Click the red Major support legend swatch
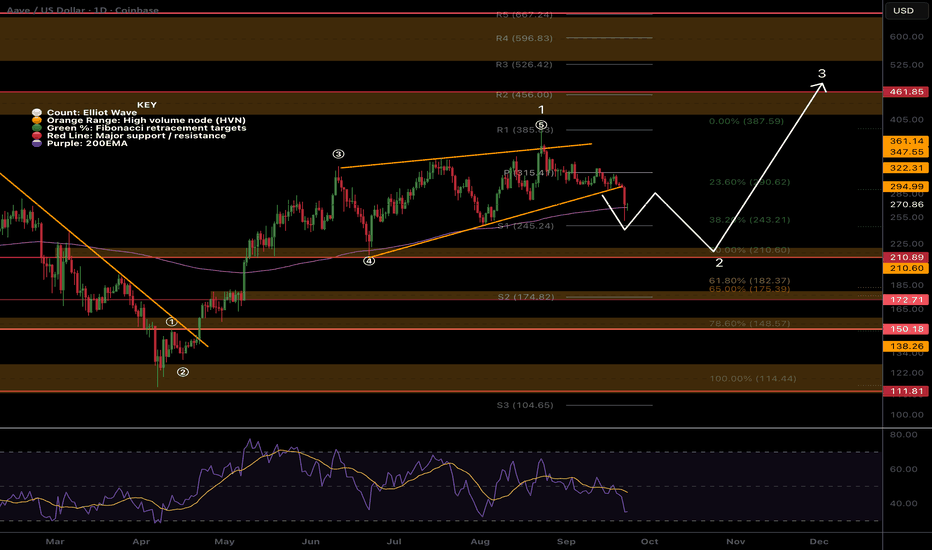The height and width of the screenshot is (550, 932). 37,135
